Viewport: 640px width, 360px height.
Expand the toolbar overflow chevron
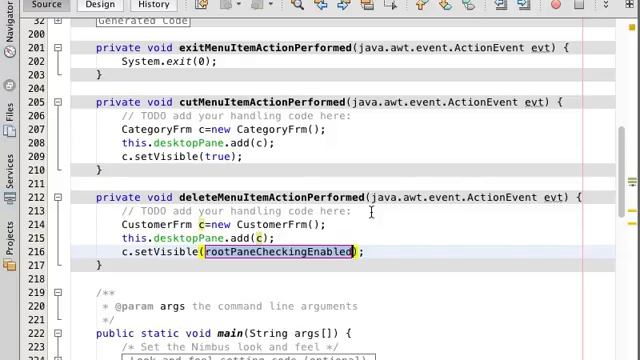point(606,4)
